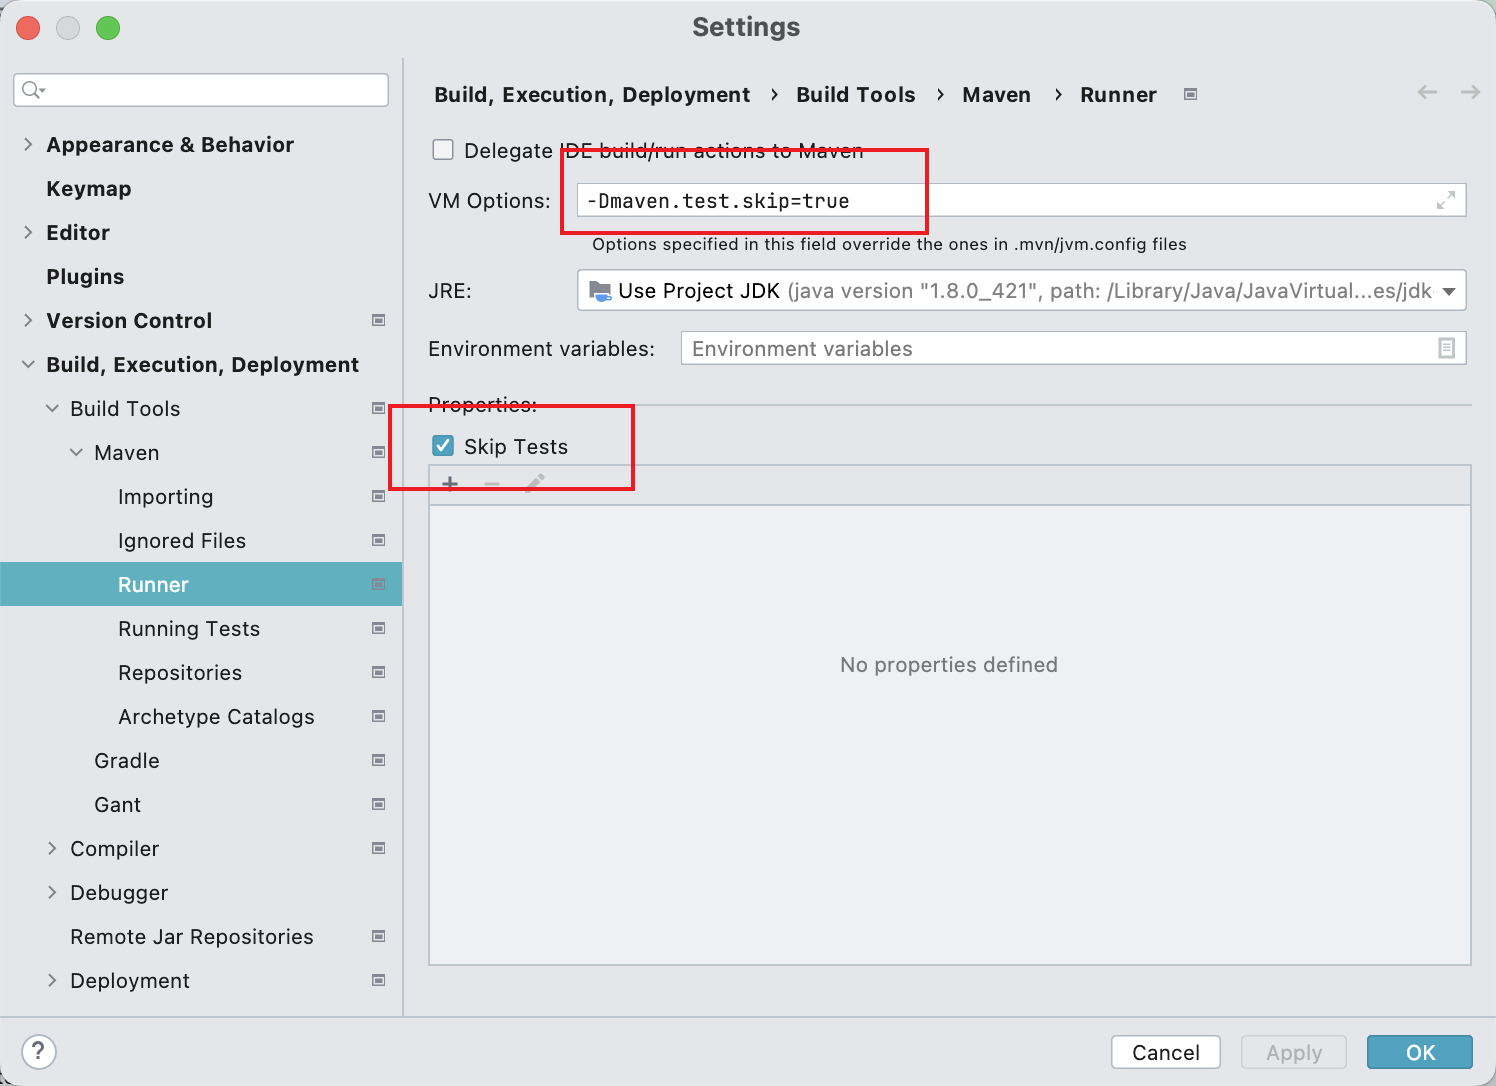Expand the Appearance & Behavior section
The width and height of the screenshot is (1496, 1086).
[x=28, y=145]
